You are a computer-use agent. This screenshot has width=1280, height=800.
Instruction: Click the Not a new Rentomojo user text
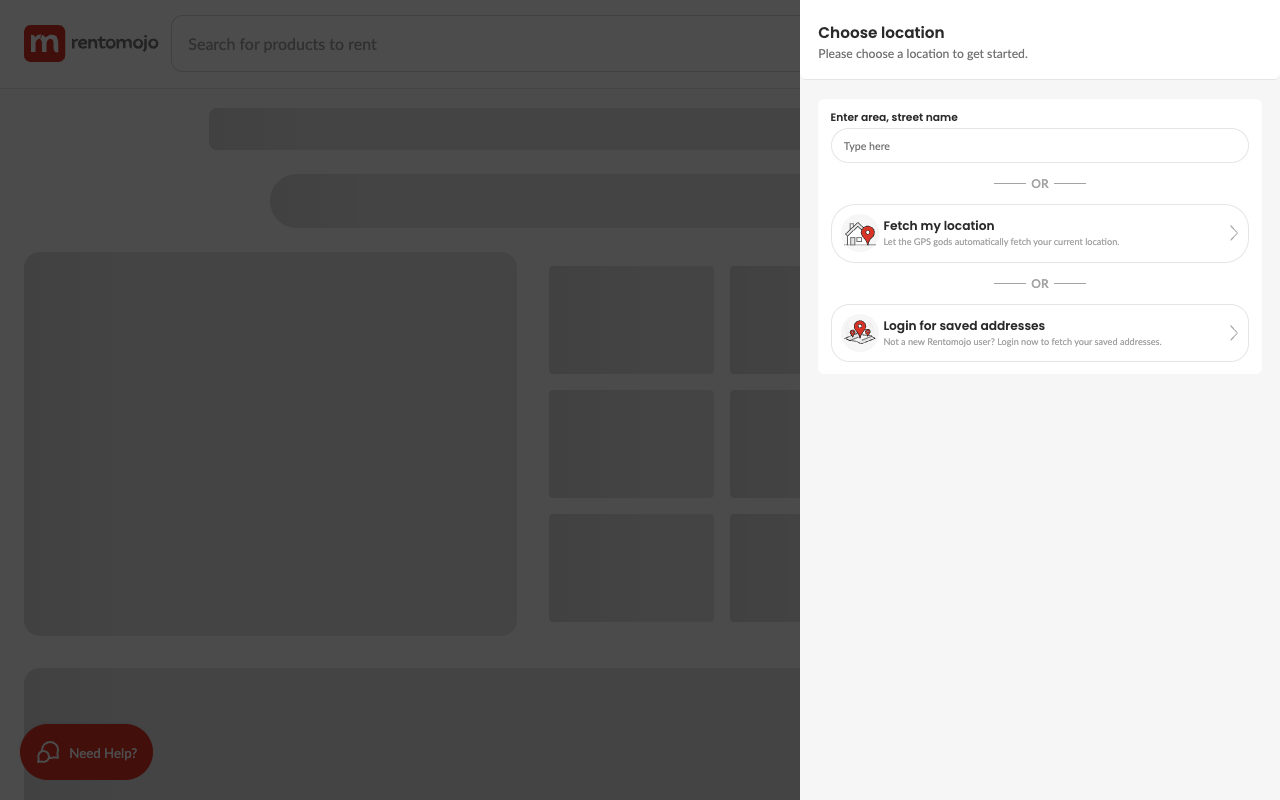tap(1022, 342)
